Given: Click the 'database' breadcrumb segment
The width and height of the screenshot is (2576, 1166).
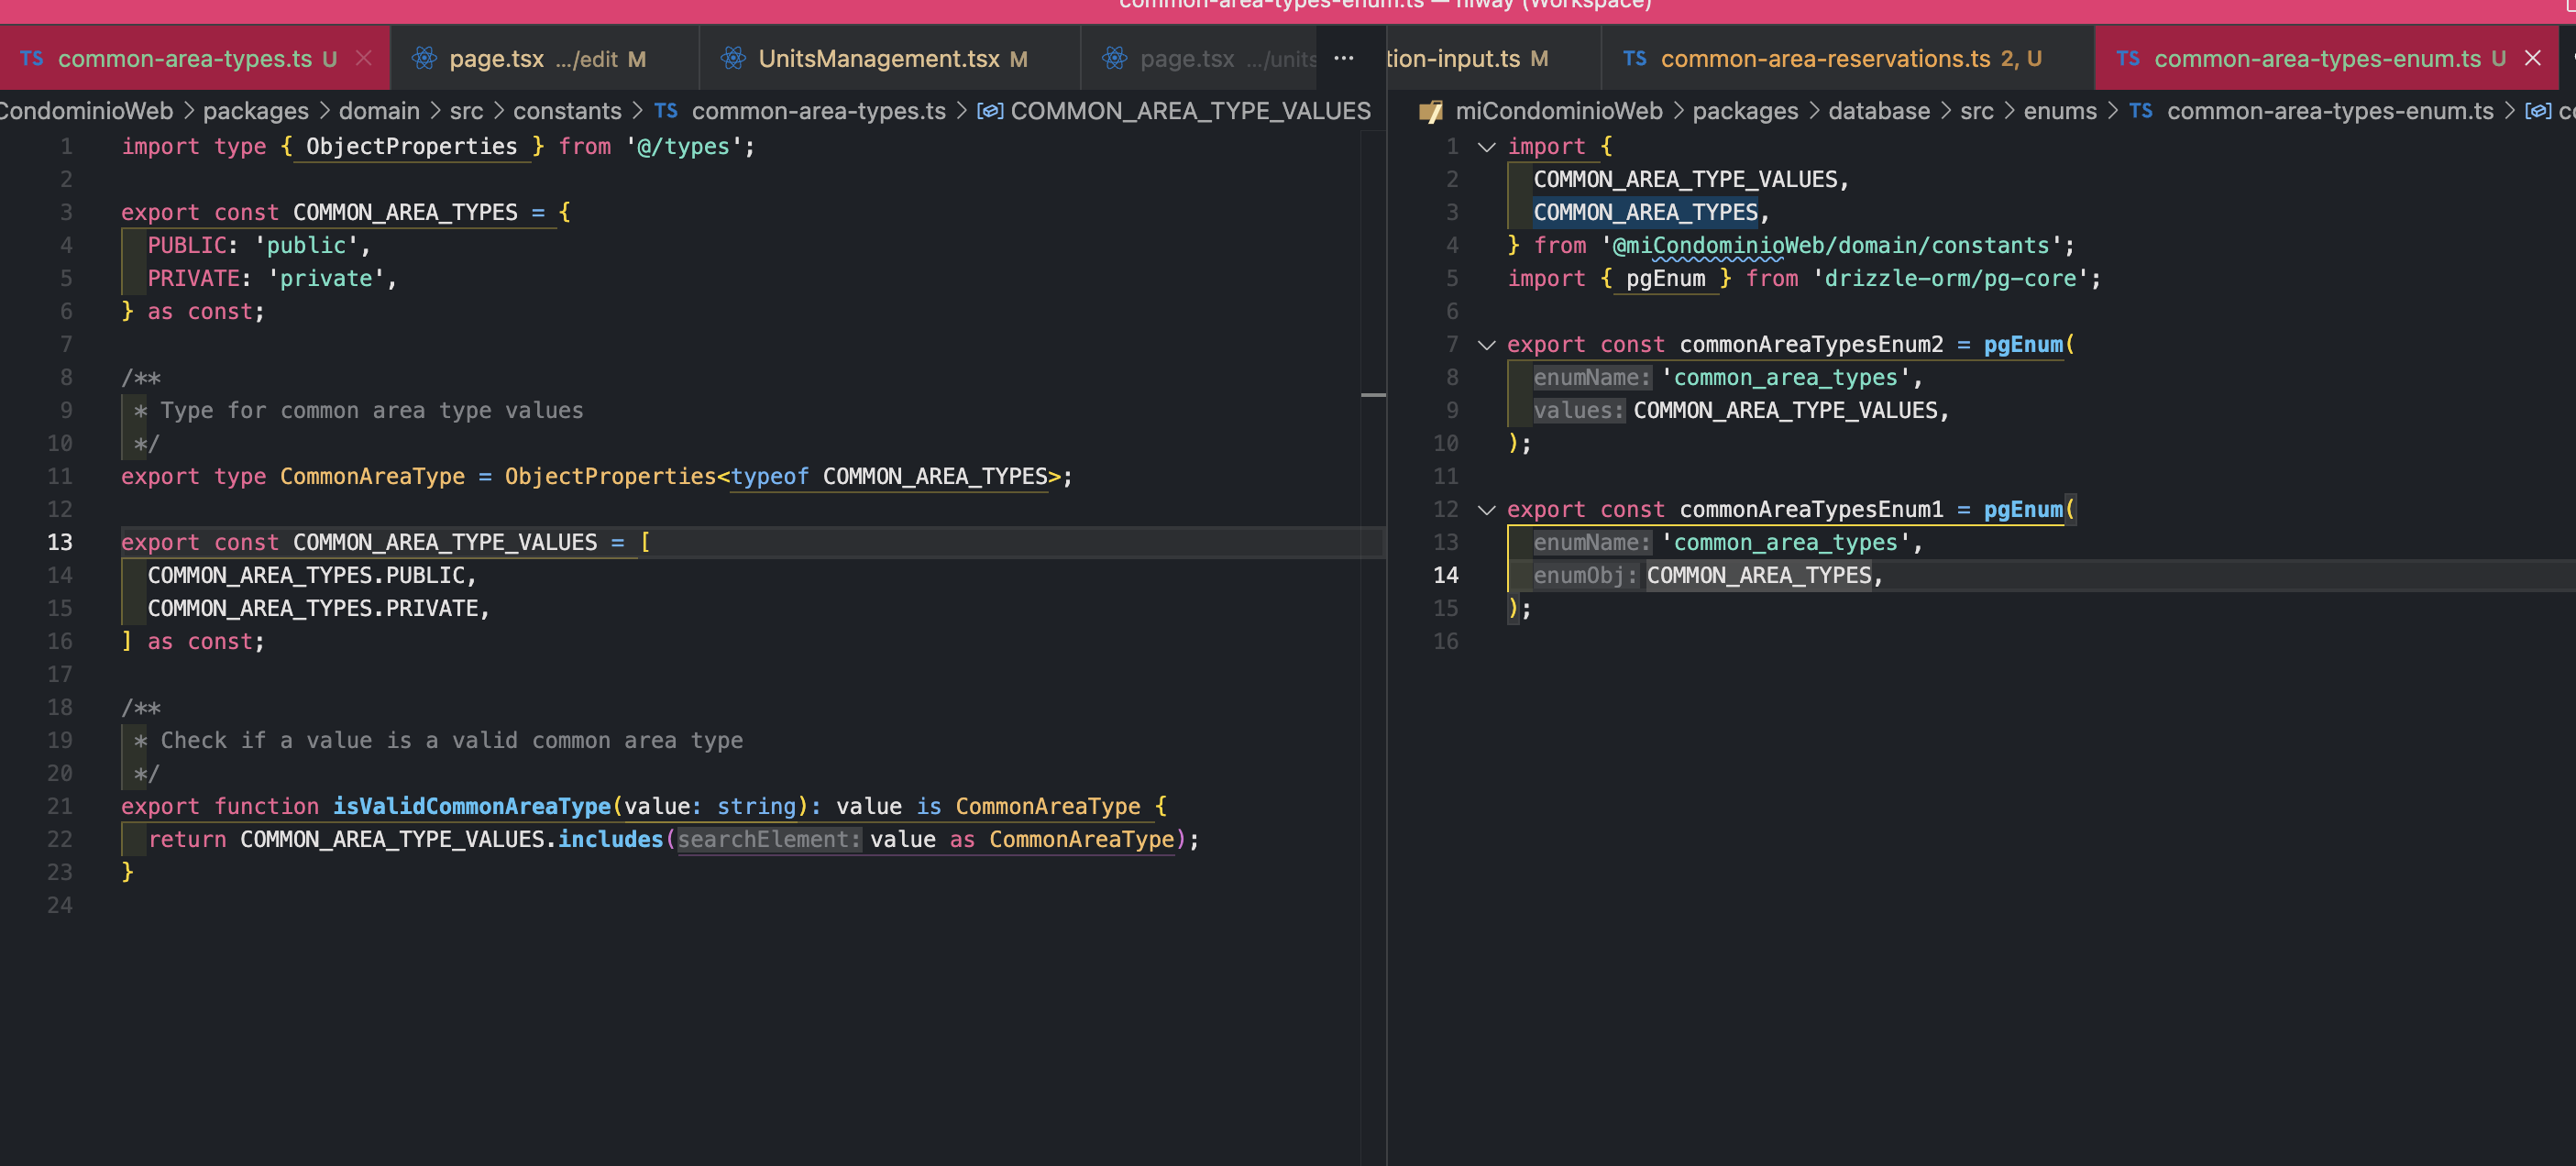Looking at the screenshot, I should tap(1878, 111).
